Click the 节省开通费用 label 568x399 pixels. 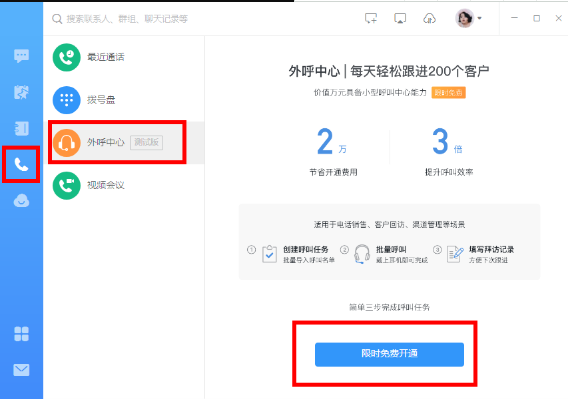[333, 172]
